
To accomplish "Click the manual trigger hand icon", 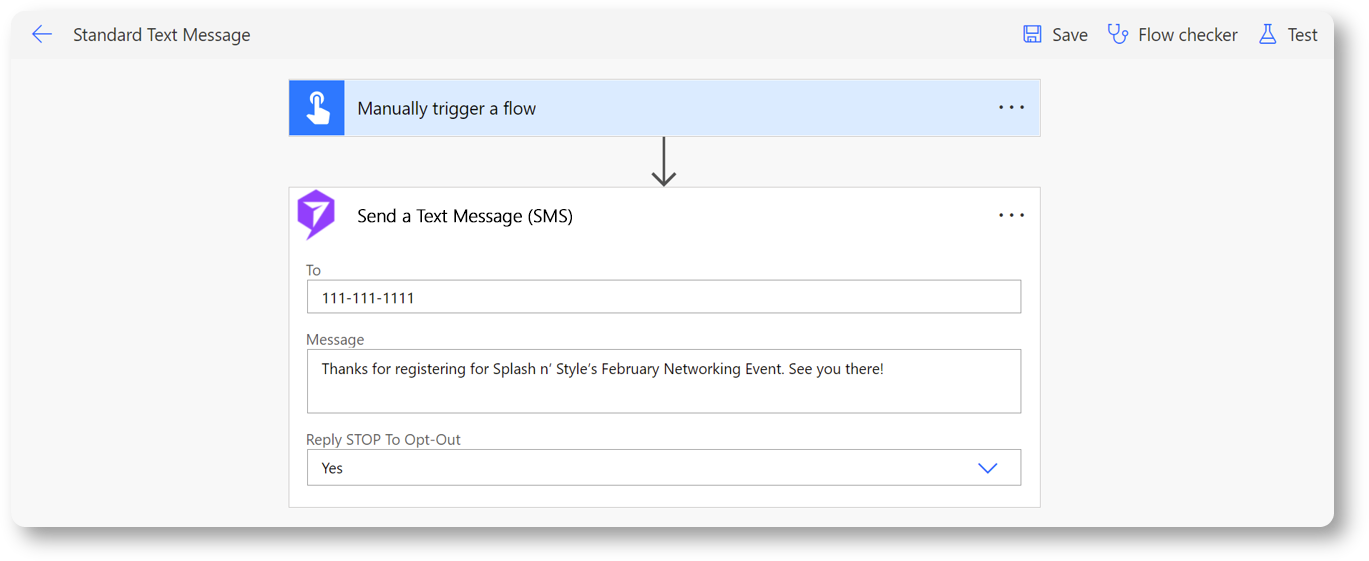I will click(317, 108).
